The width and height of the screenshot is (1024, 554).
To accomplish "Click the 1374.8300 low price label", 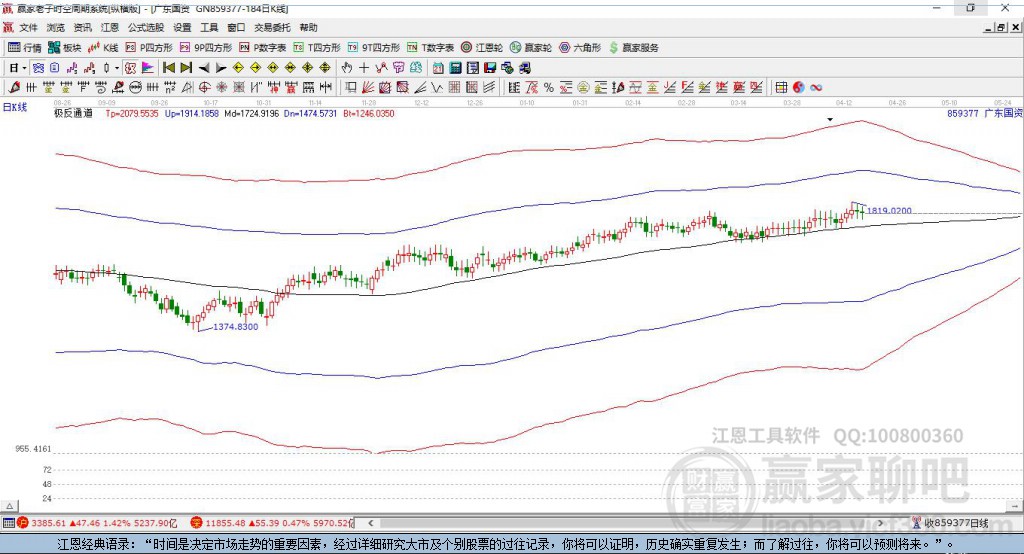I will (x=236, y=327).
